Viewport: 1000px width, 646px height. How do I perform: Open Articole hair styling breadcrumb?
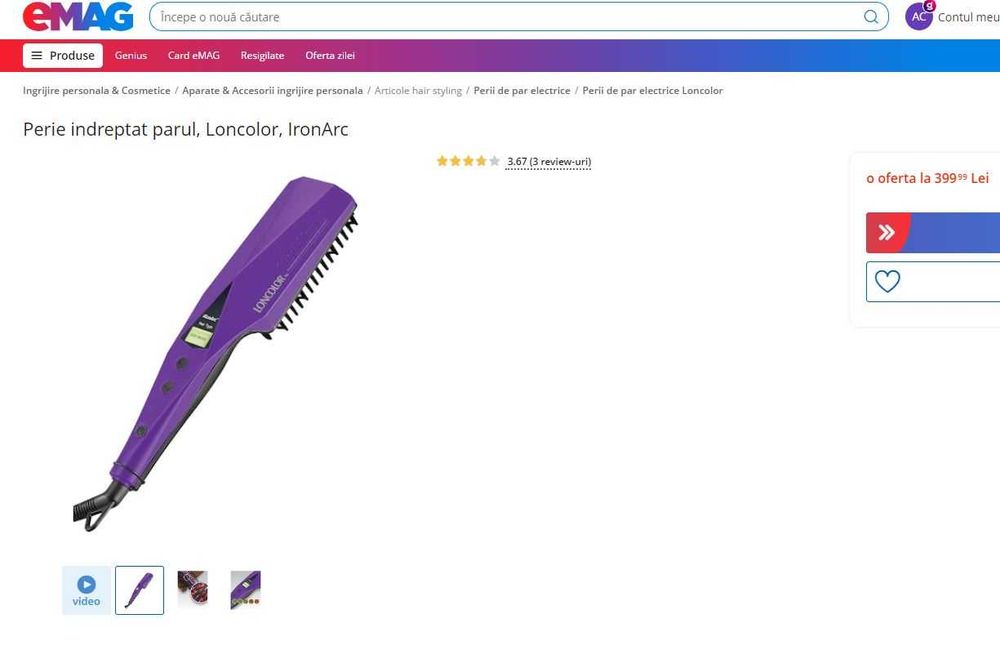coord(418,91)
